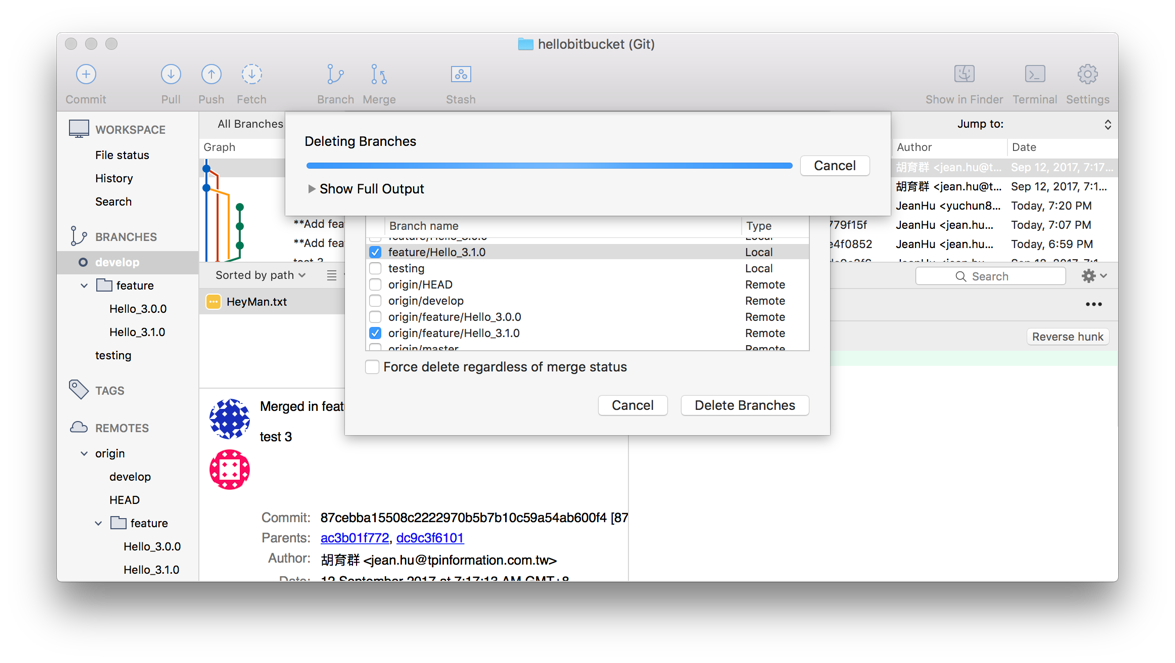Open the Branch tool
The height and width of the screenshot is (663, 1175).
[x=335, y=74]
